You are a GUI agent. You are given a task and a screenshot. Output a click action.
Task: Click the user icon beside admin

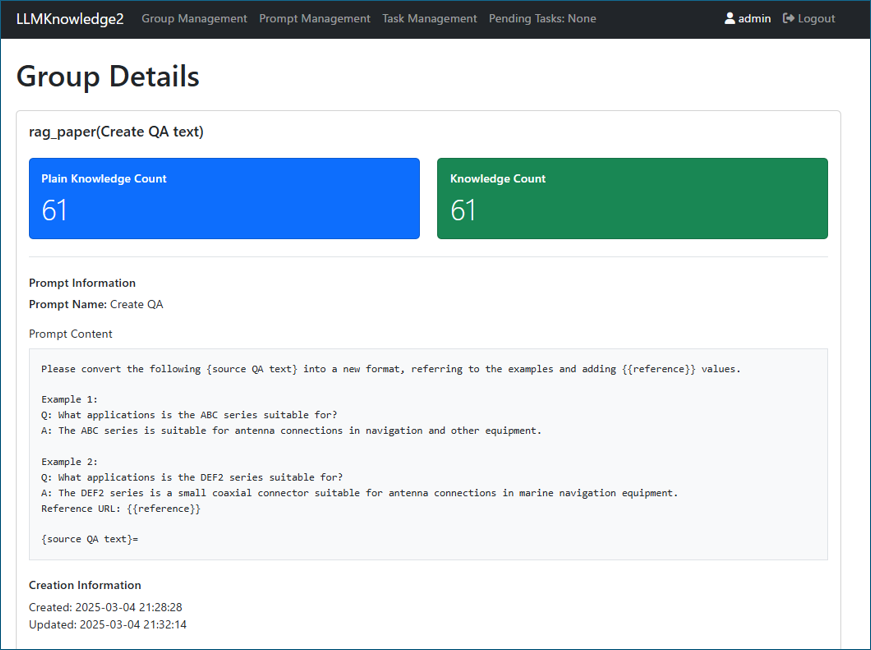(730, 19)
